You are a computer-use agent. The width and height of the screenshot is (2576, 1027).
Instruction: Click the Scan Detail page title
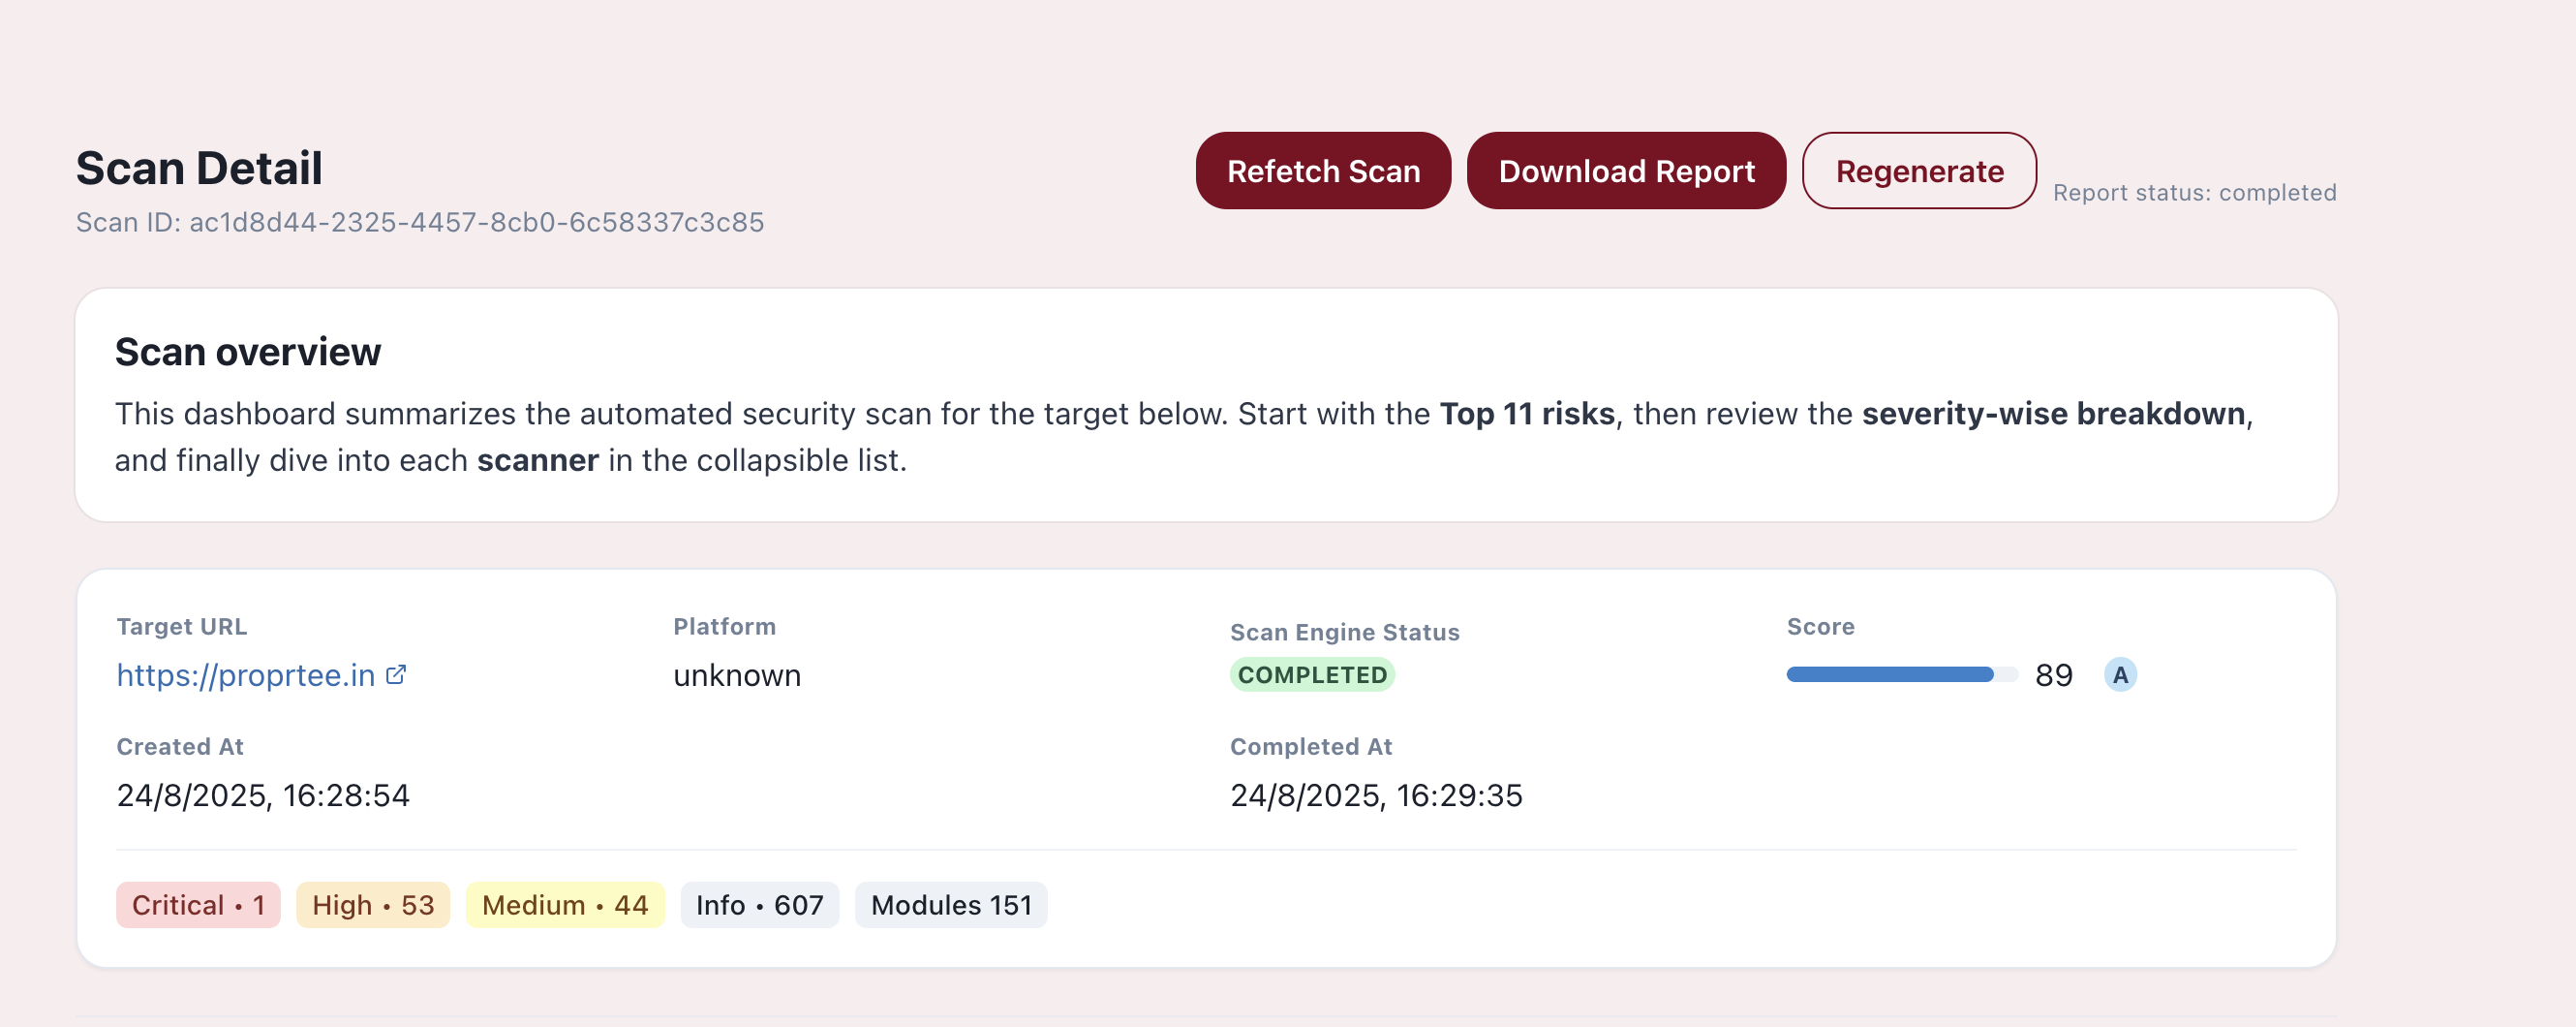[199, 168]
